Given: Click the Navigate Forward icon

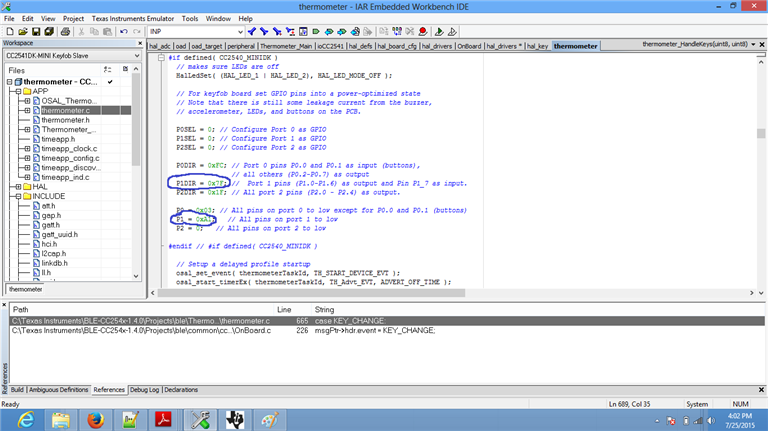Looking at the screenshot, I should [x=368, y=31].
